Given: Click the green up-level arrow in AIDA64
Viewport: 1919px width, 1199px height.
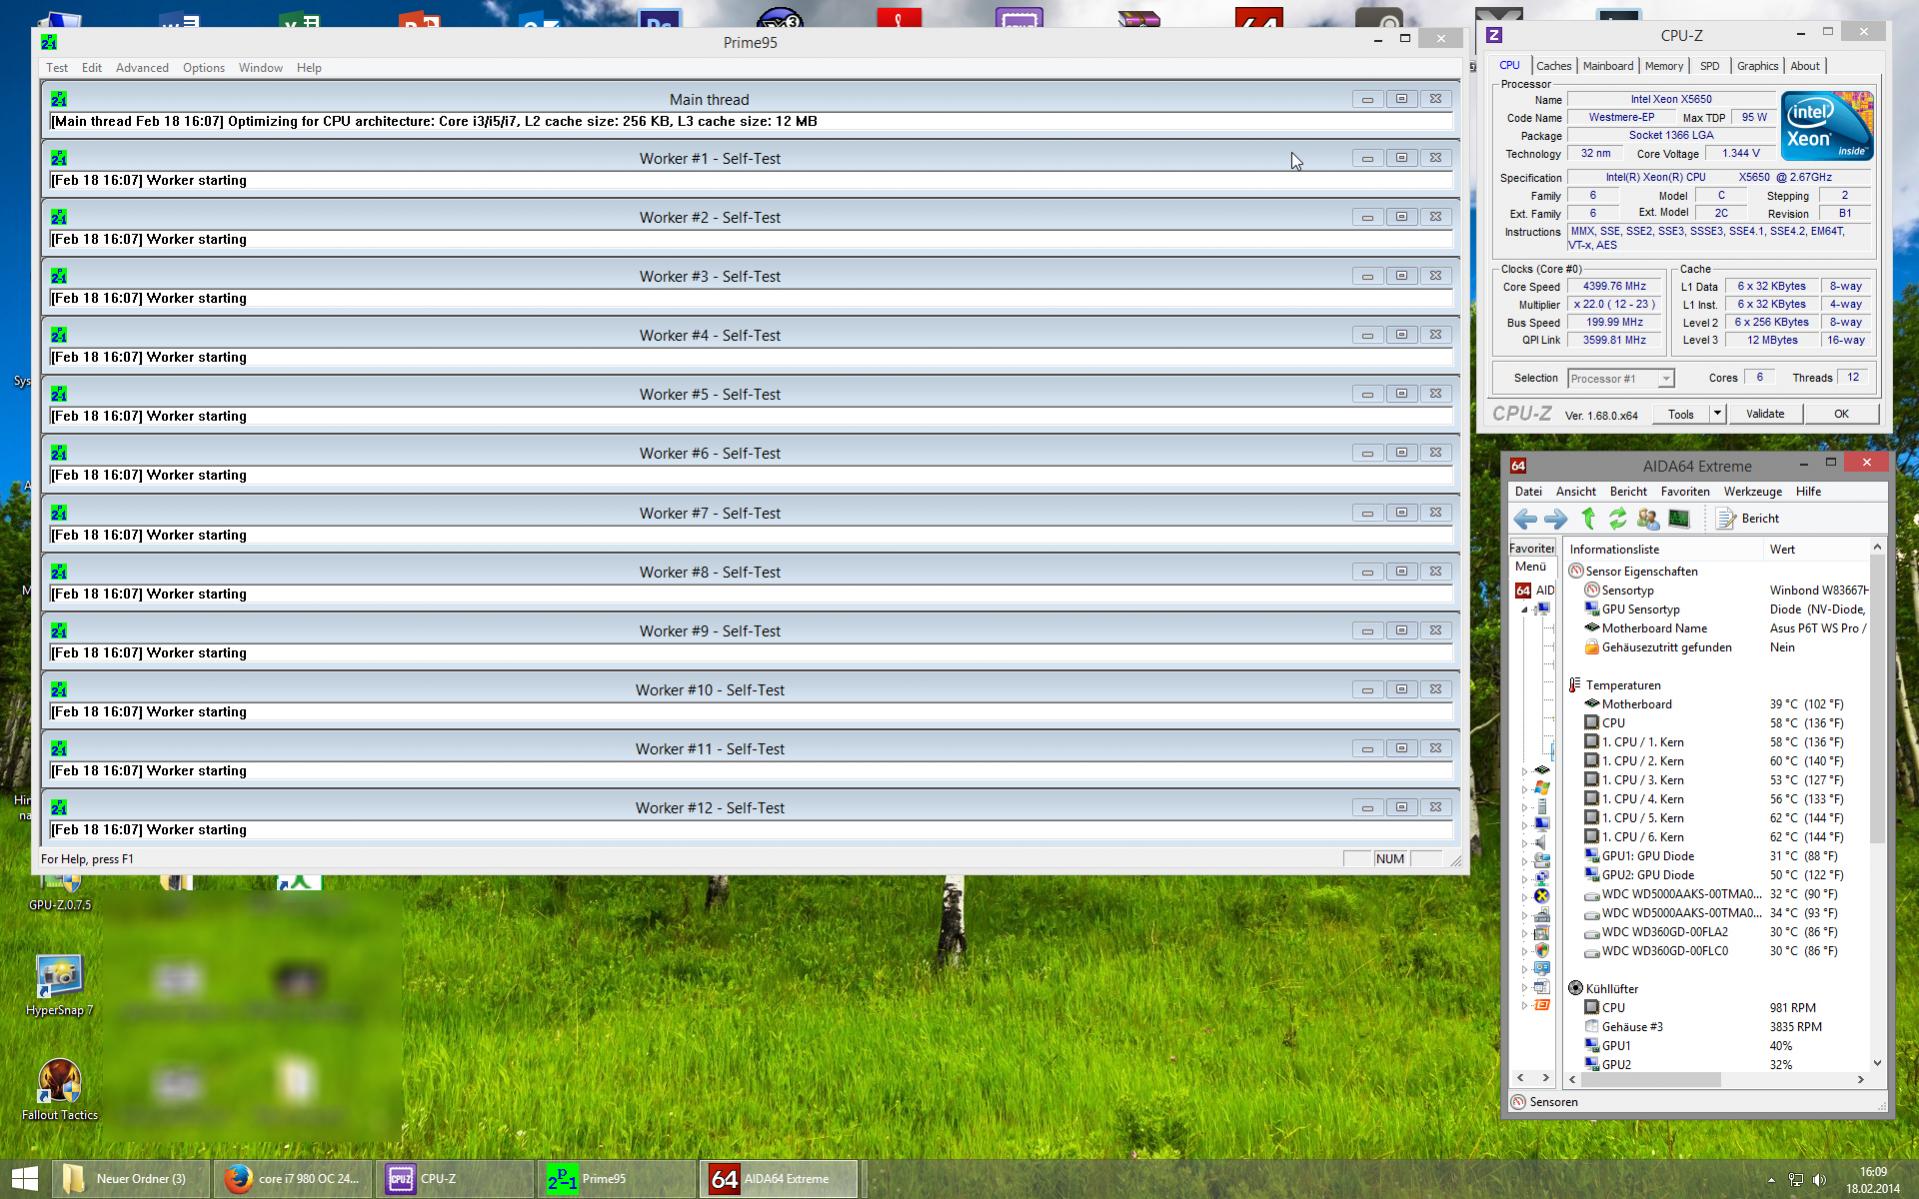Looking at the screenshot, I should coord(1588,518).
